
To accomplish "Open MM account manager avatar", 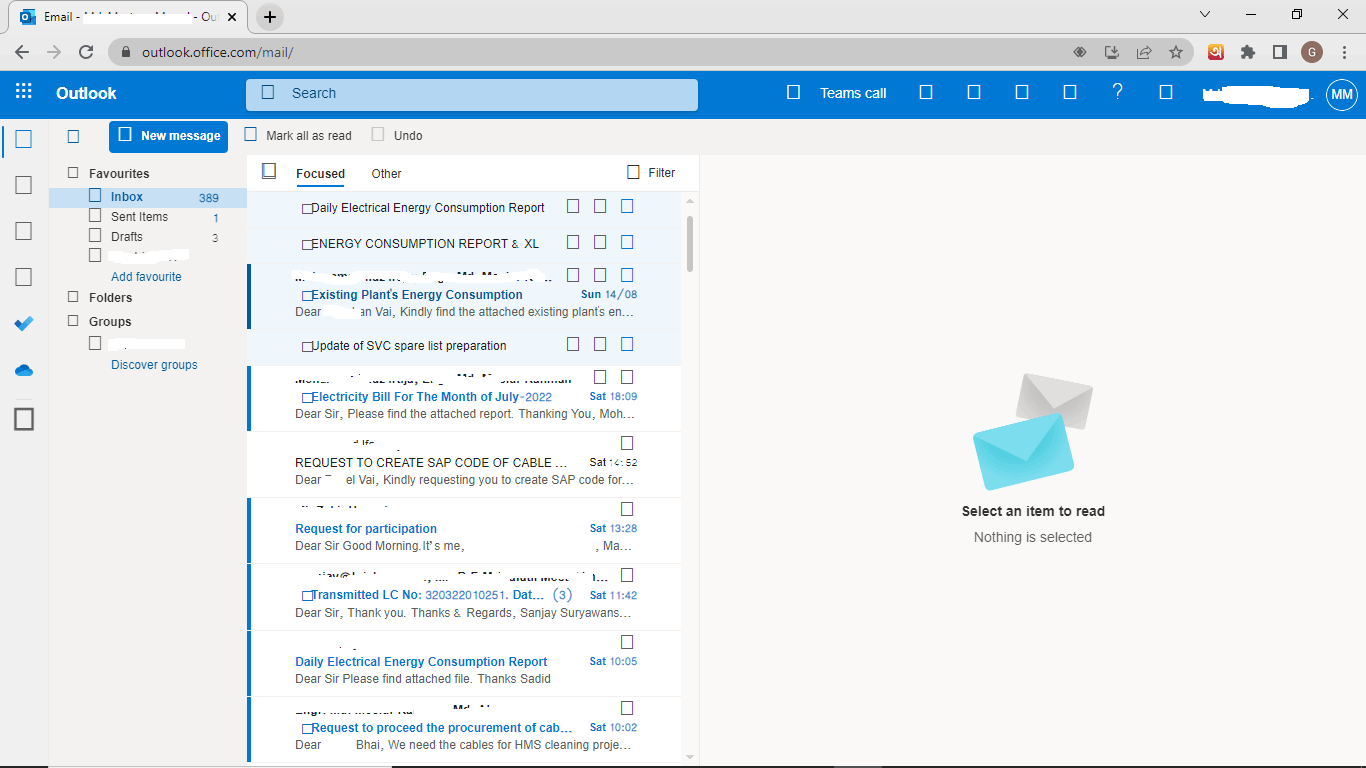I will pyautogui.click(x=1342, y=94).
